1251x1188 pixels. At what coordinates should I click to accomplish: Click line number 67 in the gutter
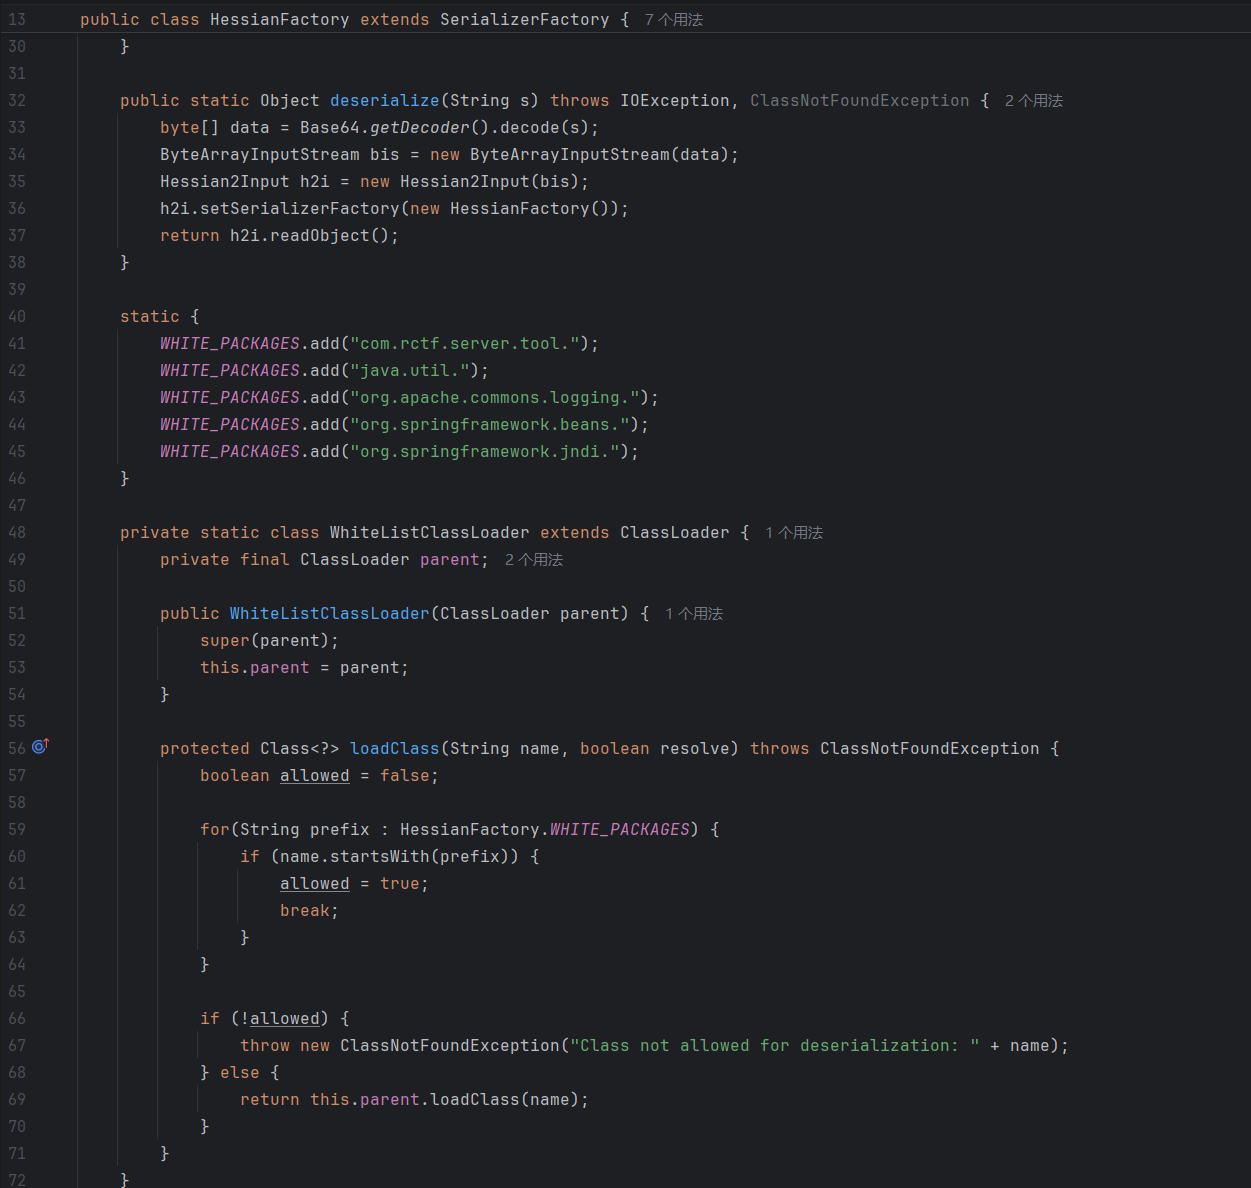17,1046
